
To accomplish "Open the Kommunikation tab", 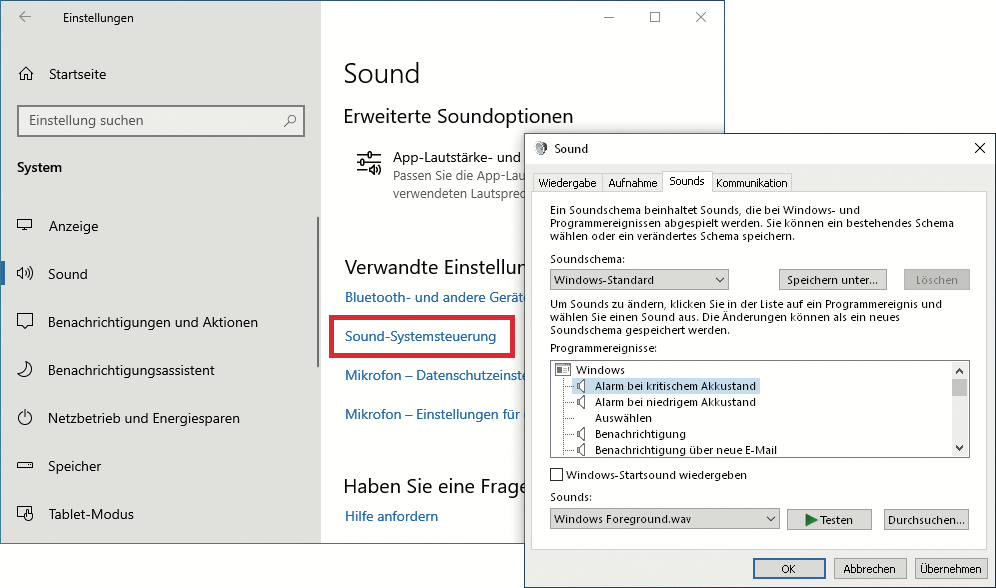I will (752, 183).
